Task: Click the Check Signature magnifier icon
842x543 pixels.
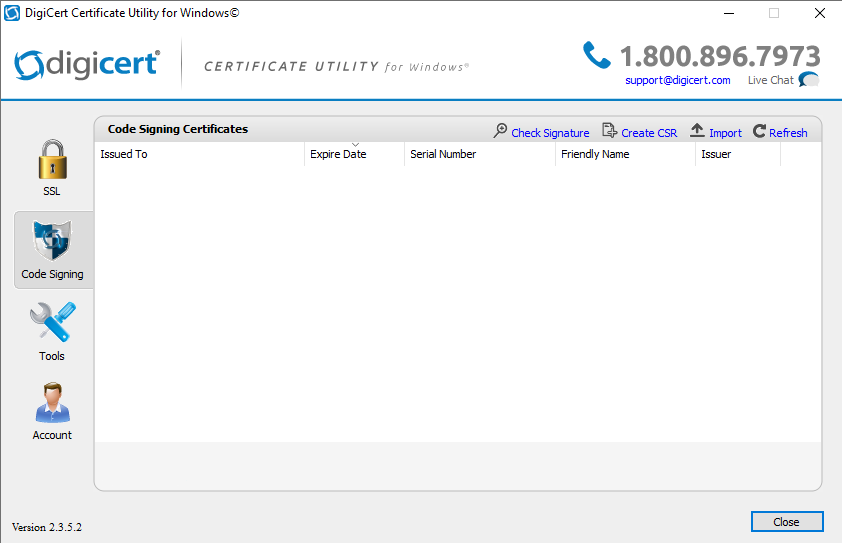Action: pyautogui.click(x=500, y=131)
